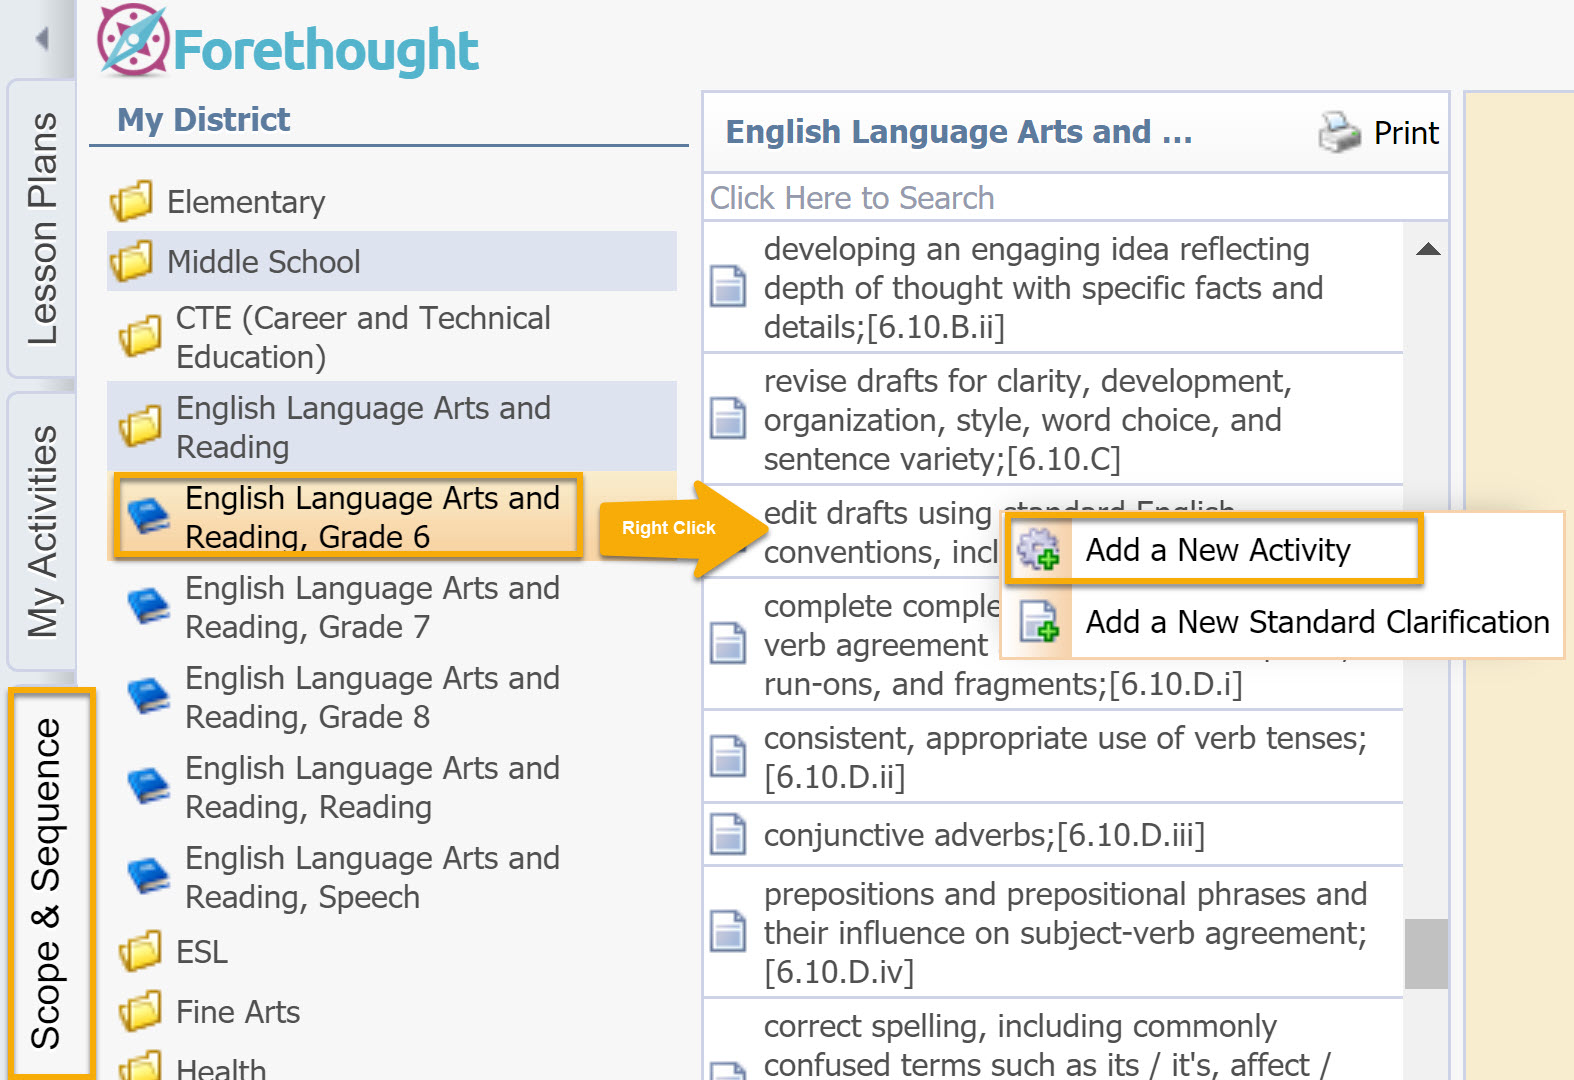Click the document icon for conjunctive adverbs
The width and height of the screenshot is (1574, 1080).
[x=728, y=833]
